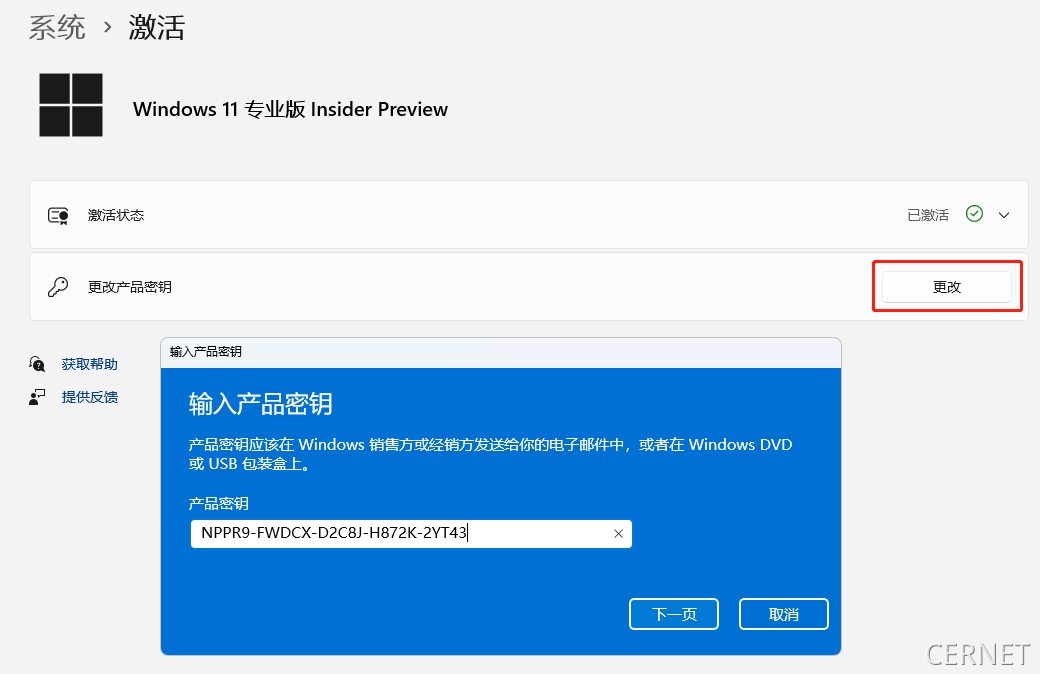Image resolution: width=1040 pixels, height=674 pixels.
Task: Cancel the dialog with 取消
Action: click(x=784, y=614)
